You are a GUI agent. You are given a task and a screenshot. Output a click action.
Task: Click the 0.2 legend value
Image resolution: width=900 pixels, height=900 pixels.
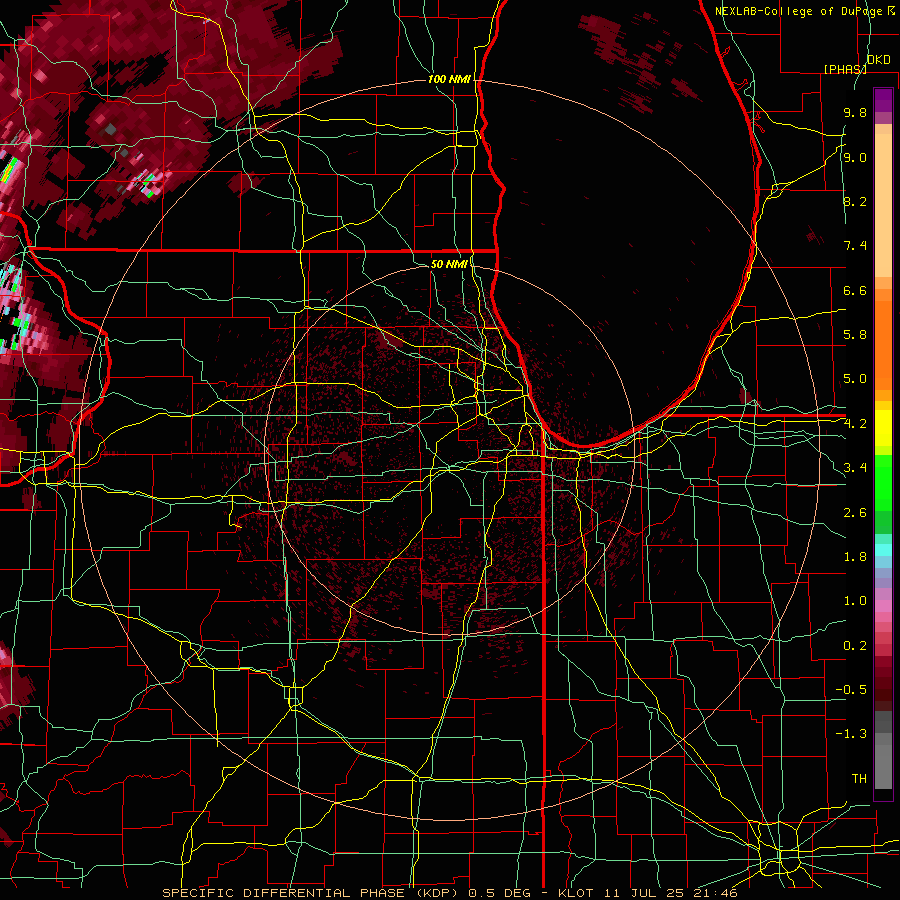[x=855, y=646]
